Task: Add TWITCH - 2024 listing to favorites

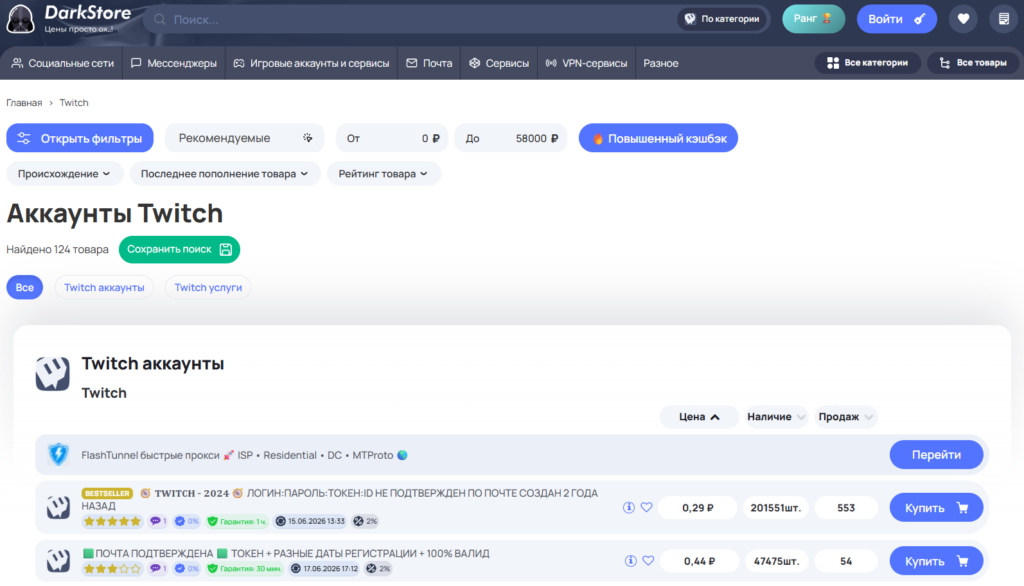Action: [647, 507]
